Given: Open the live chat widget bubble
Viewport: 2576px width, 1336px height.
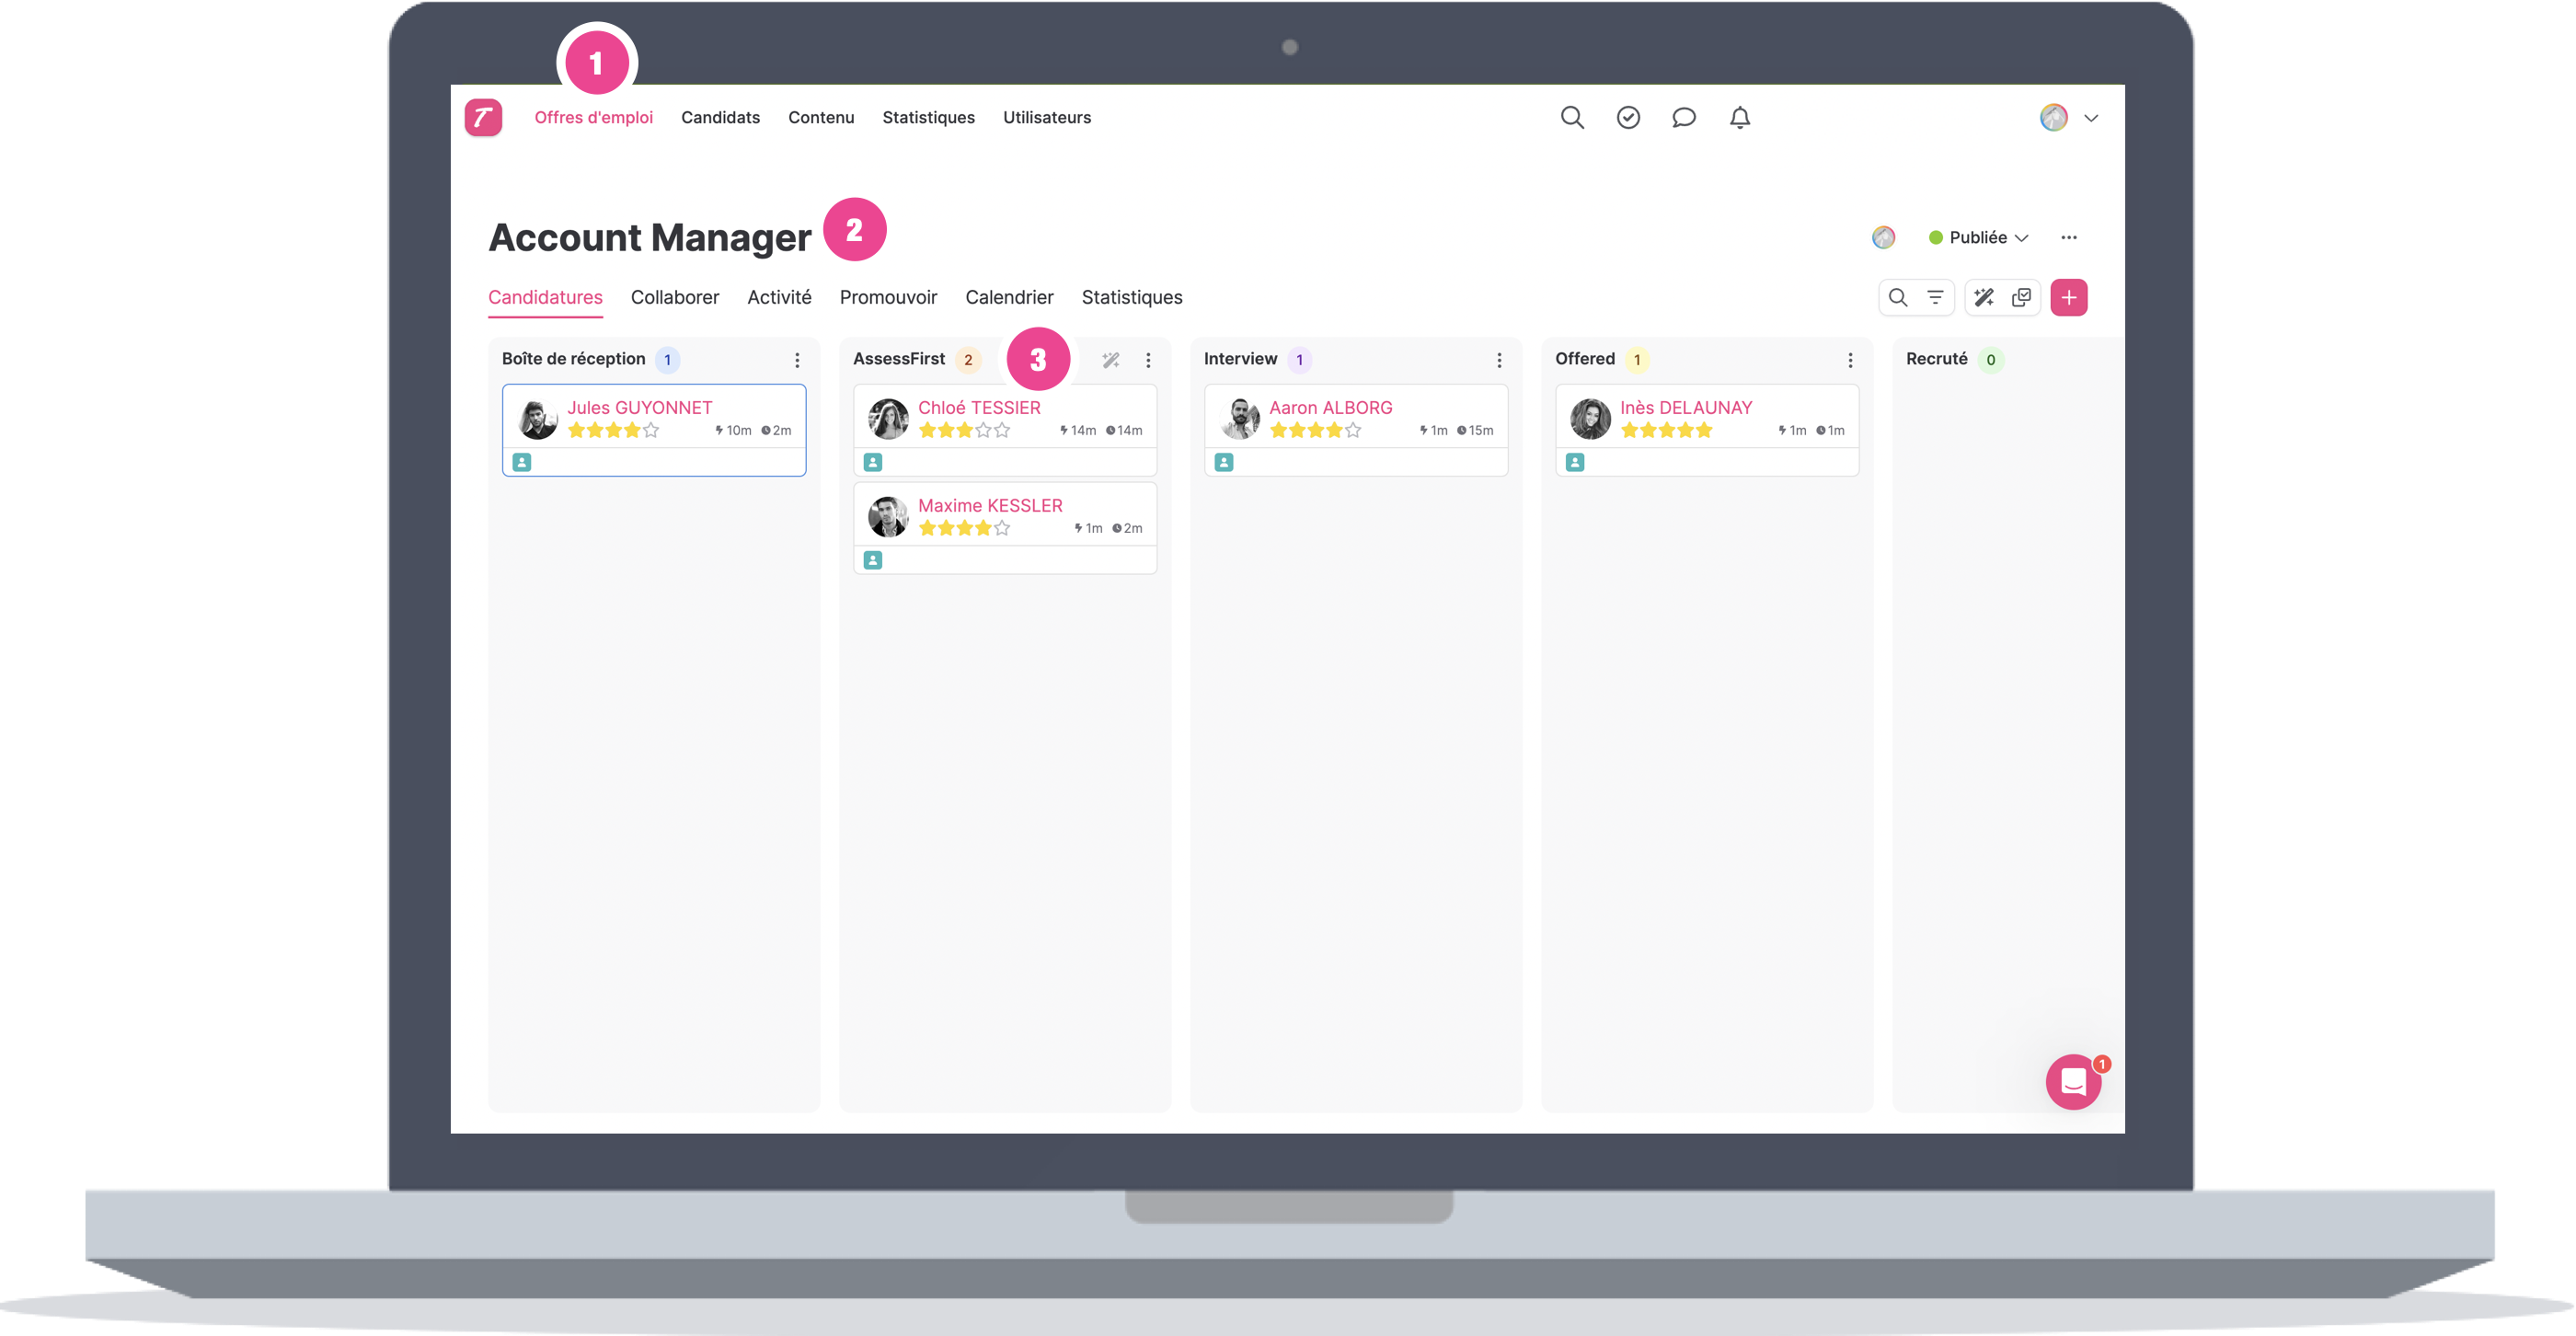Looking at the screenshot, I should point(2073,1082).
